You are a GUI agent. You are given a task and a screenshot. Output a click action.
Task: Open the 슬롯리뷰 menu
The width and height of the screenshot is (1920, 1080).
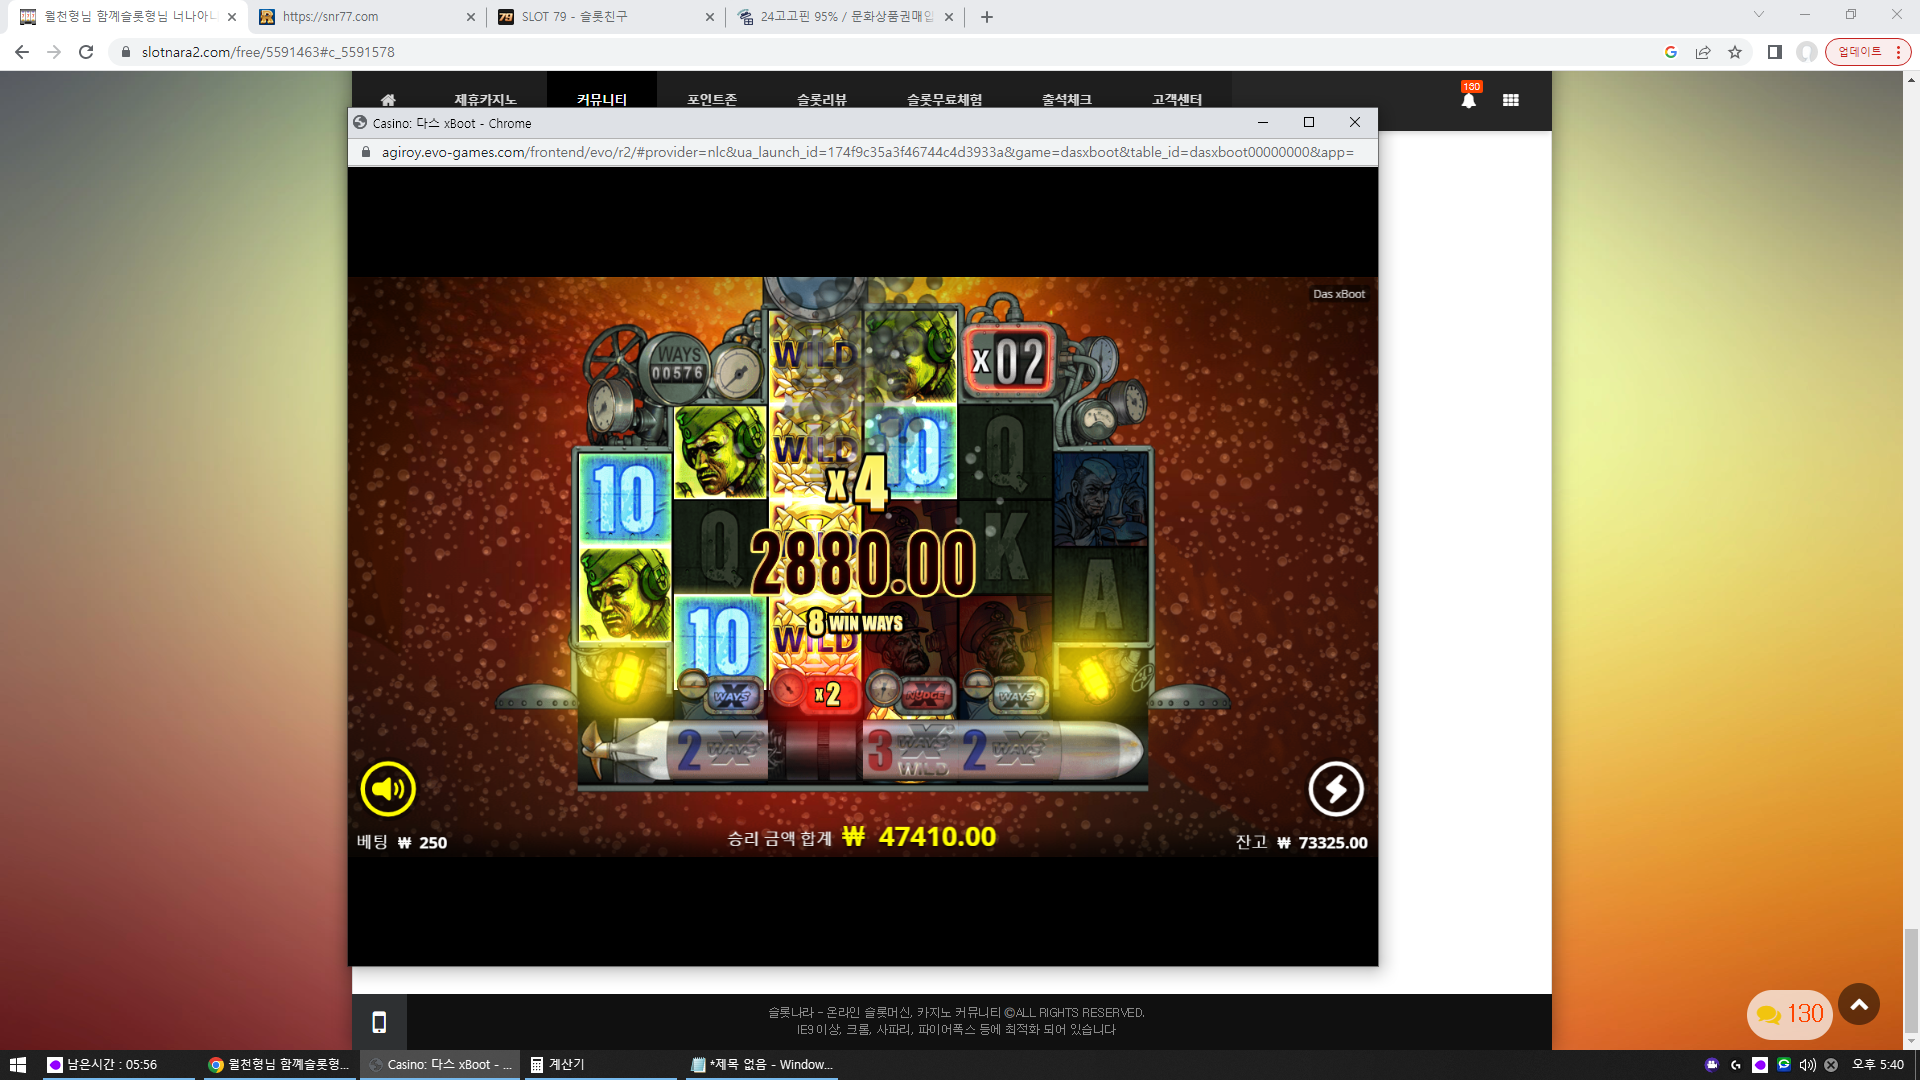point(822,99)
